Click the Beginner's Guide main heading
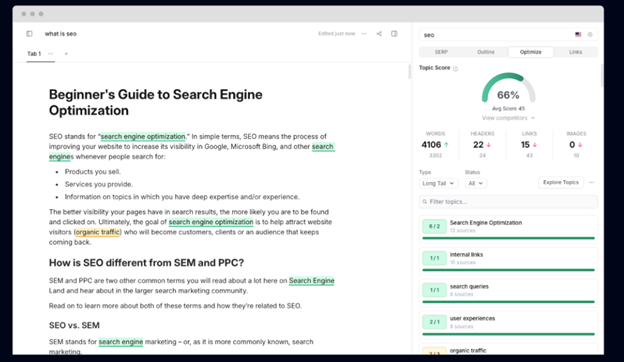The image size is (624, 362). coord(156,103)
